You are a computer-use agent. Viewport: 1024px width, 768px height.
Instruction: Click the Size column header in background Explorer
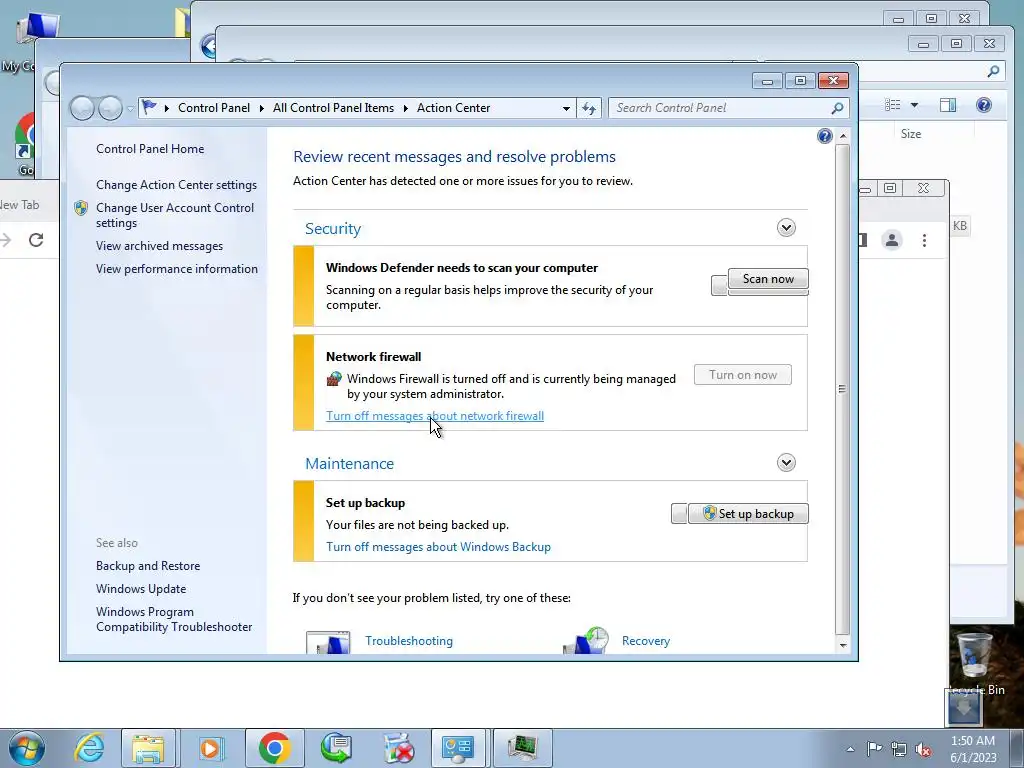point(910,134)
